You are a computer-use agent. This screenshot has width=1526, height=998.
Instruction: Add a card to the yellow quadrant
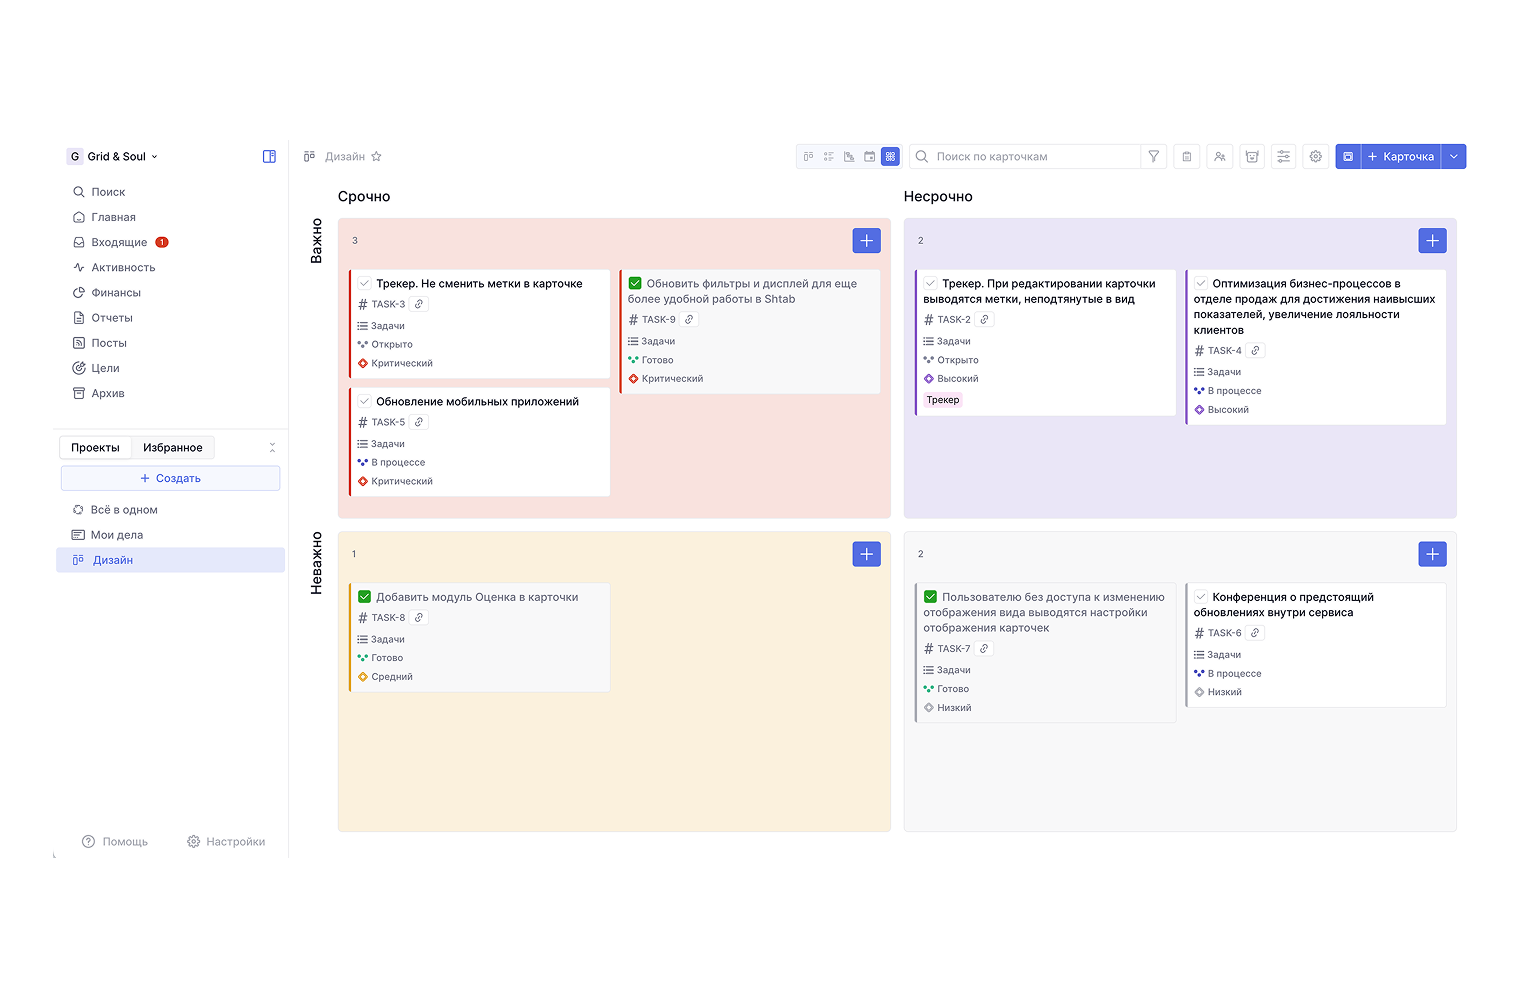[x=866, y=554]
